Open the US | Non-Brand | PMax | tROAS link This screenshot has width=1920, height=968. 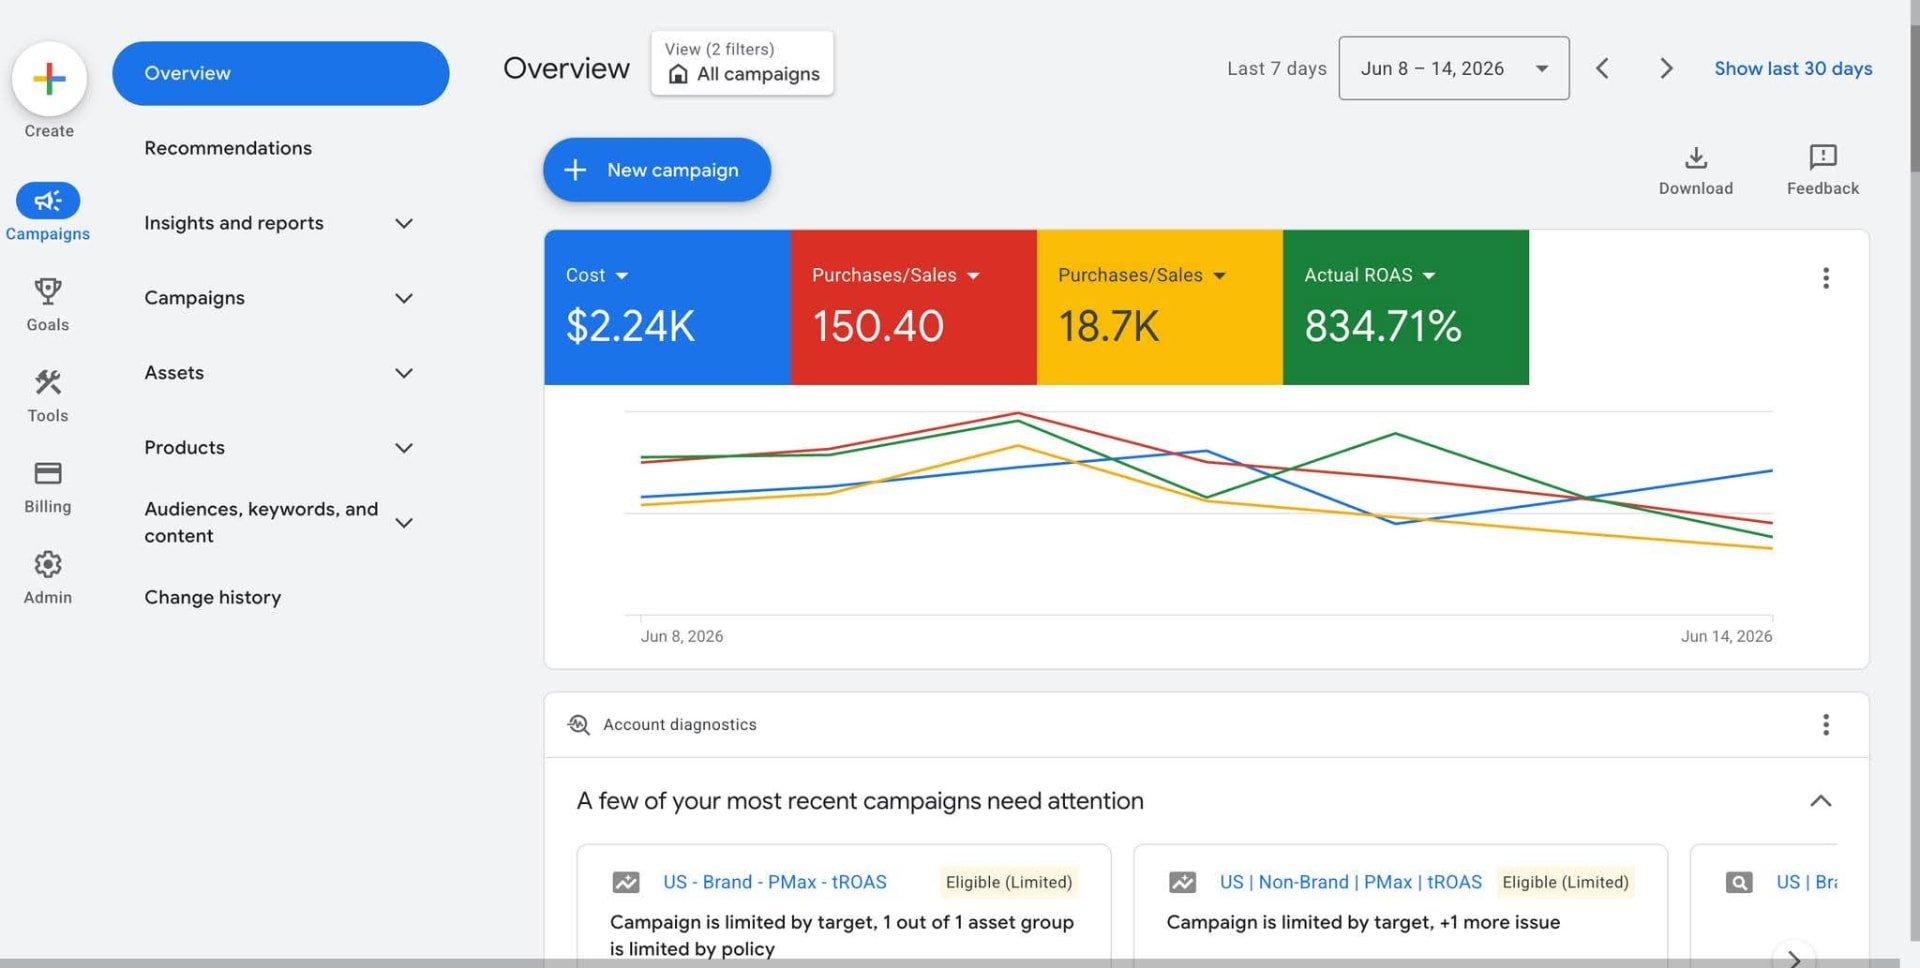[1350, 882]
